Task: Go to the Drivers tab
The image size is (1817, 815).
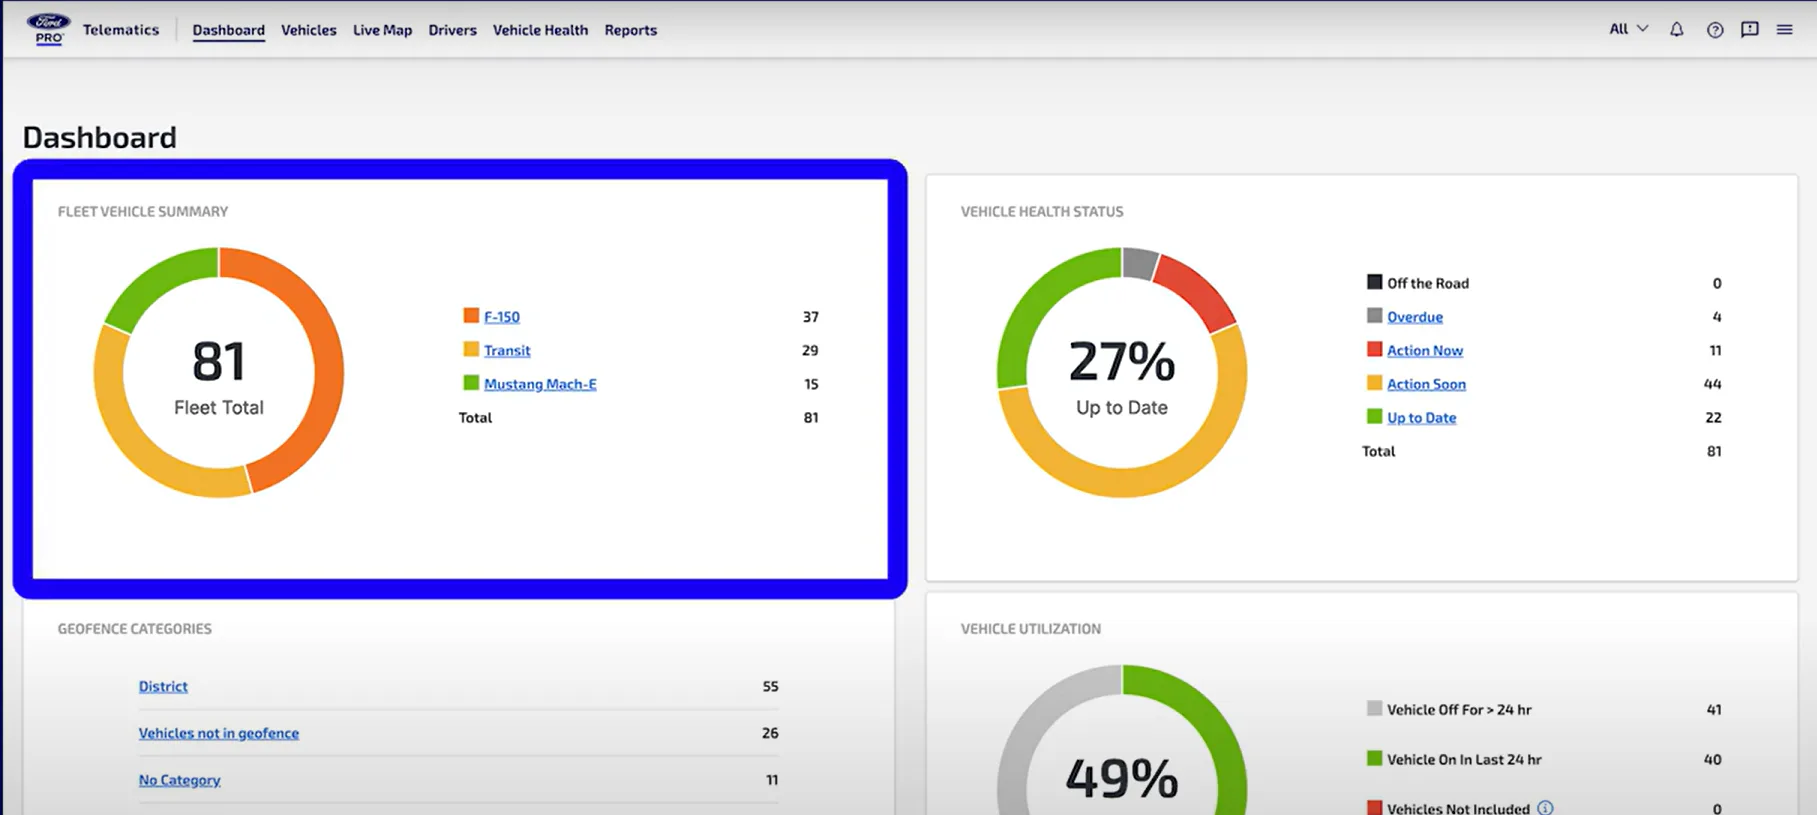Action: (452, 30)
